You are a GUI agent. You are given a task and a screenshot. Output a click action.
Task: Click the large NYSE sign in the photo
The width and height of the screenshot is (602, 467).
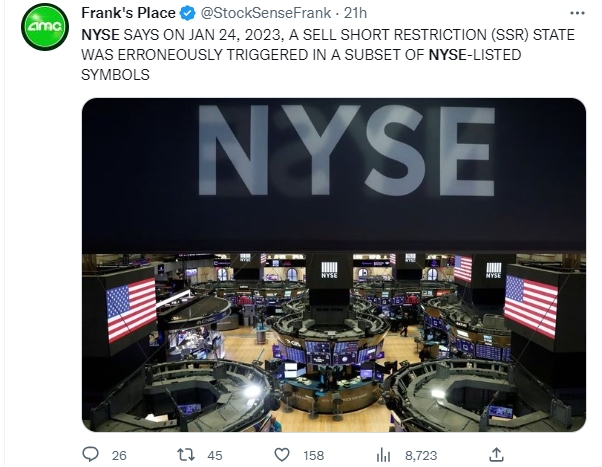pos(346,151)
